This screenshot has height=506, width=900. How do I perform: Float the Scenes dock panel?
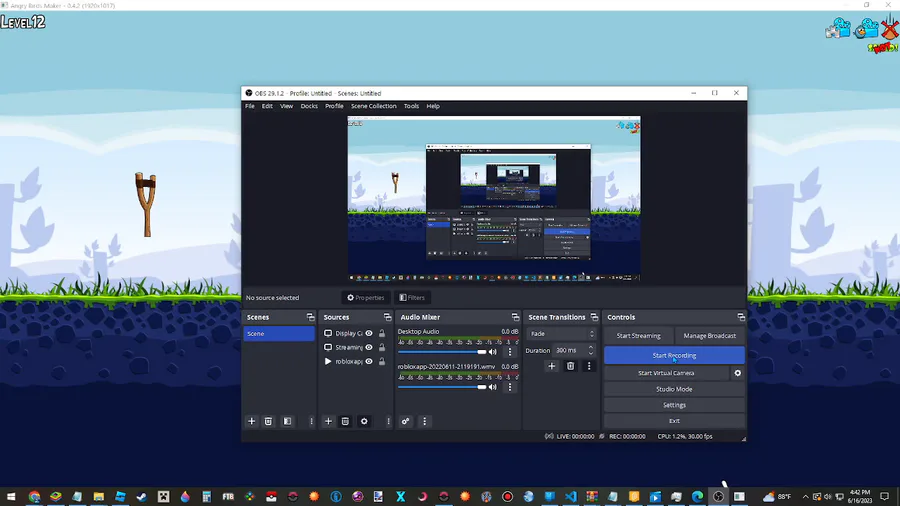pos(311,317)
